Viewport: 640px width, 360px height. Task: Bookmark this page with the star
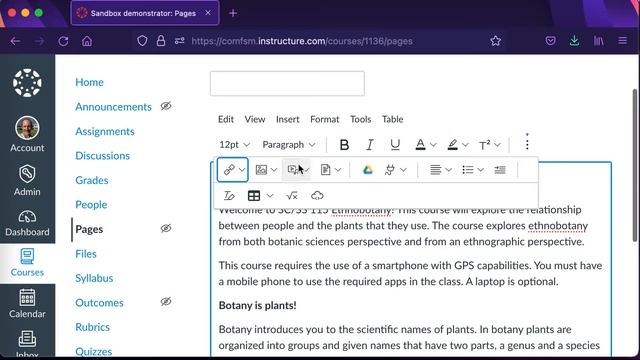pos(496,41)
